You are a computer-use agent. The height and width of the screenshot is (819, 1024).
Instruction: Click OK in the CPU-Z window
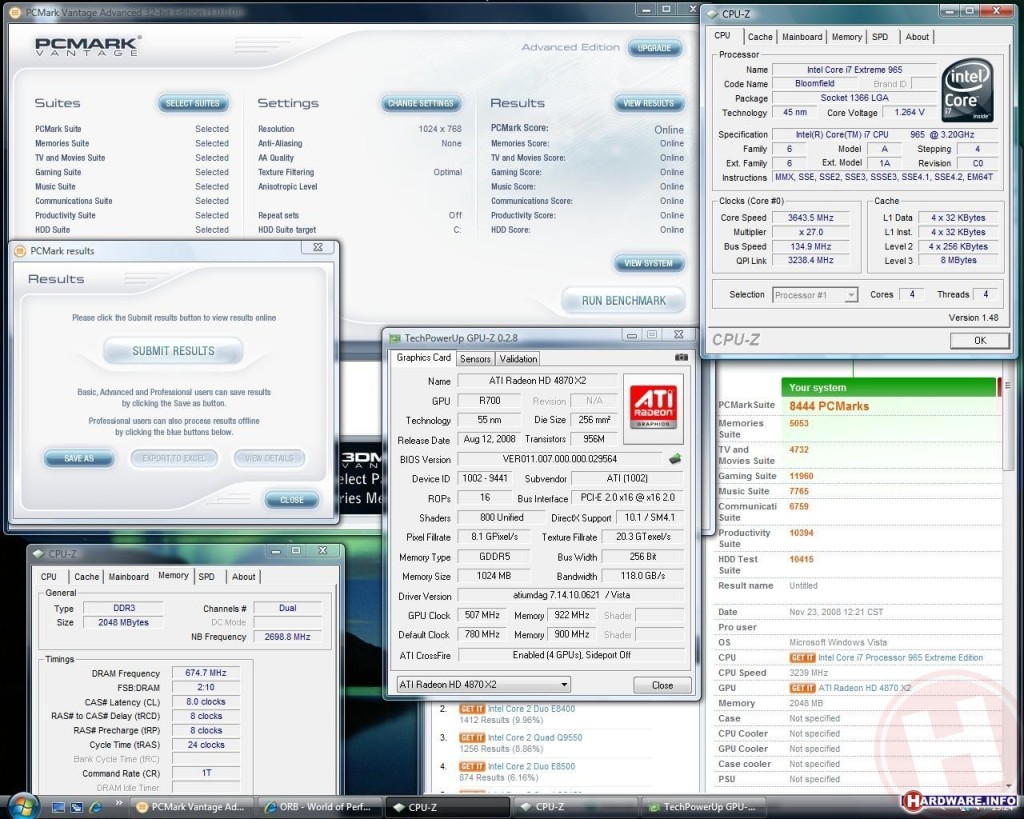pyautogui.click(x=980, y=340)
